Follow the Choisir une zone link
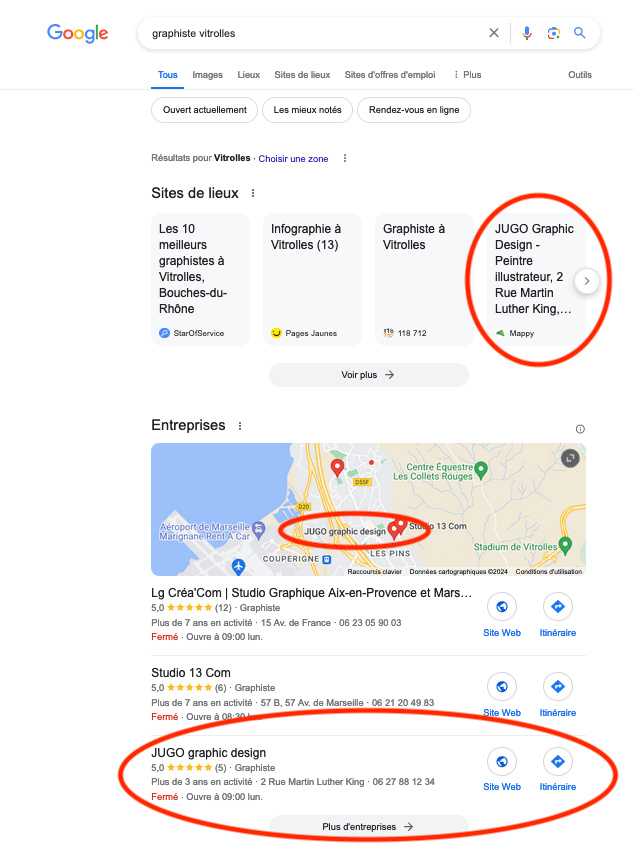The width and height of the screenshot is (634, 859). (293, 158)
